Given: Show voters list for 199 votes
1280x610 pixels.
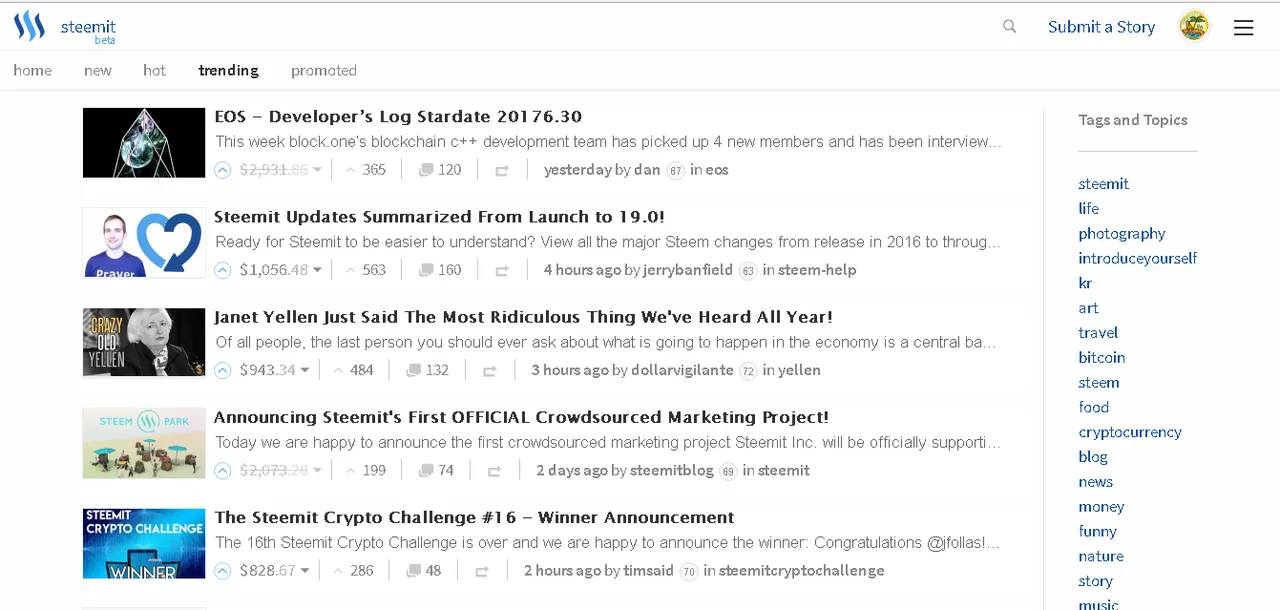Looking at the screenshot, I should pyautogui.click(x=366, y=470).
